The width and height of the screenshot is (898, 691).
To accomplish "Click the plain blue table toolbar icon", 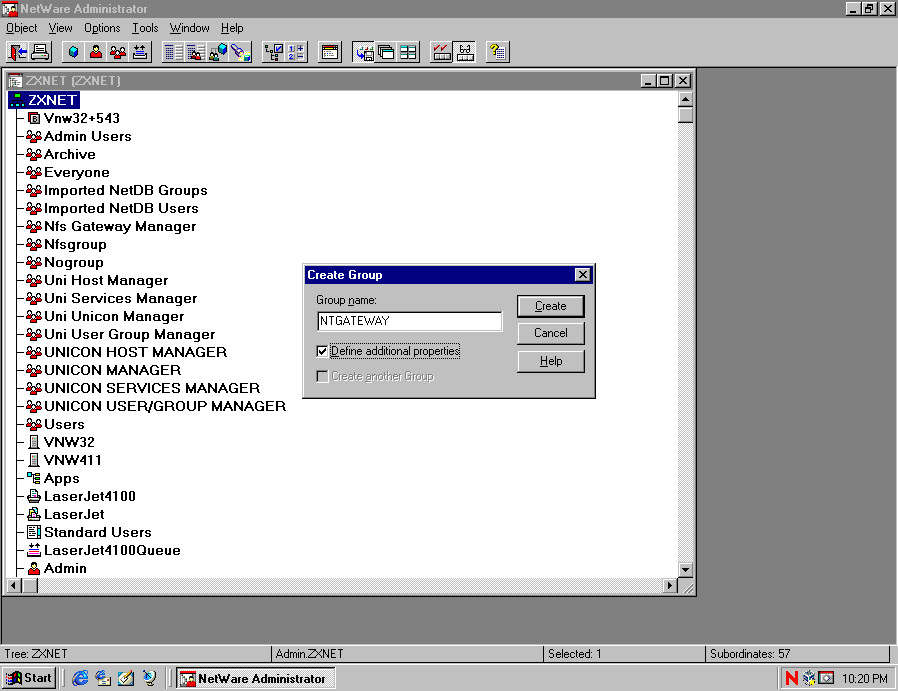I will 173,52.
